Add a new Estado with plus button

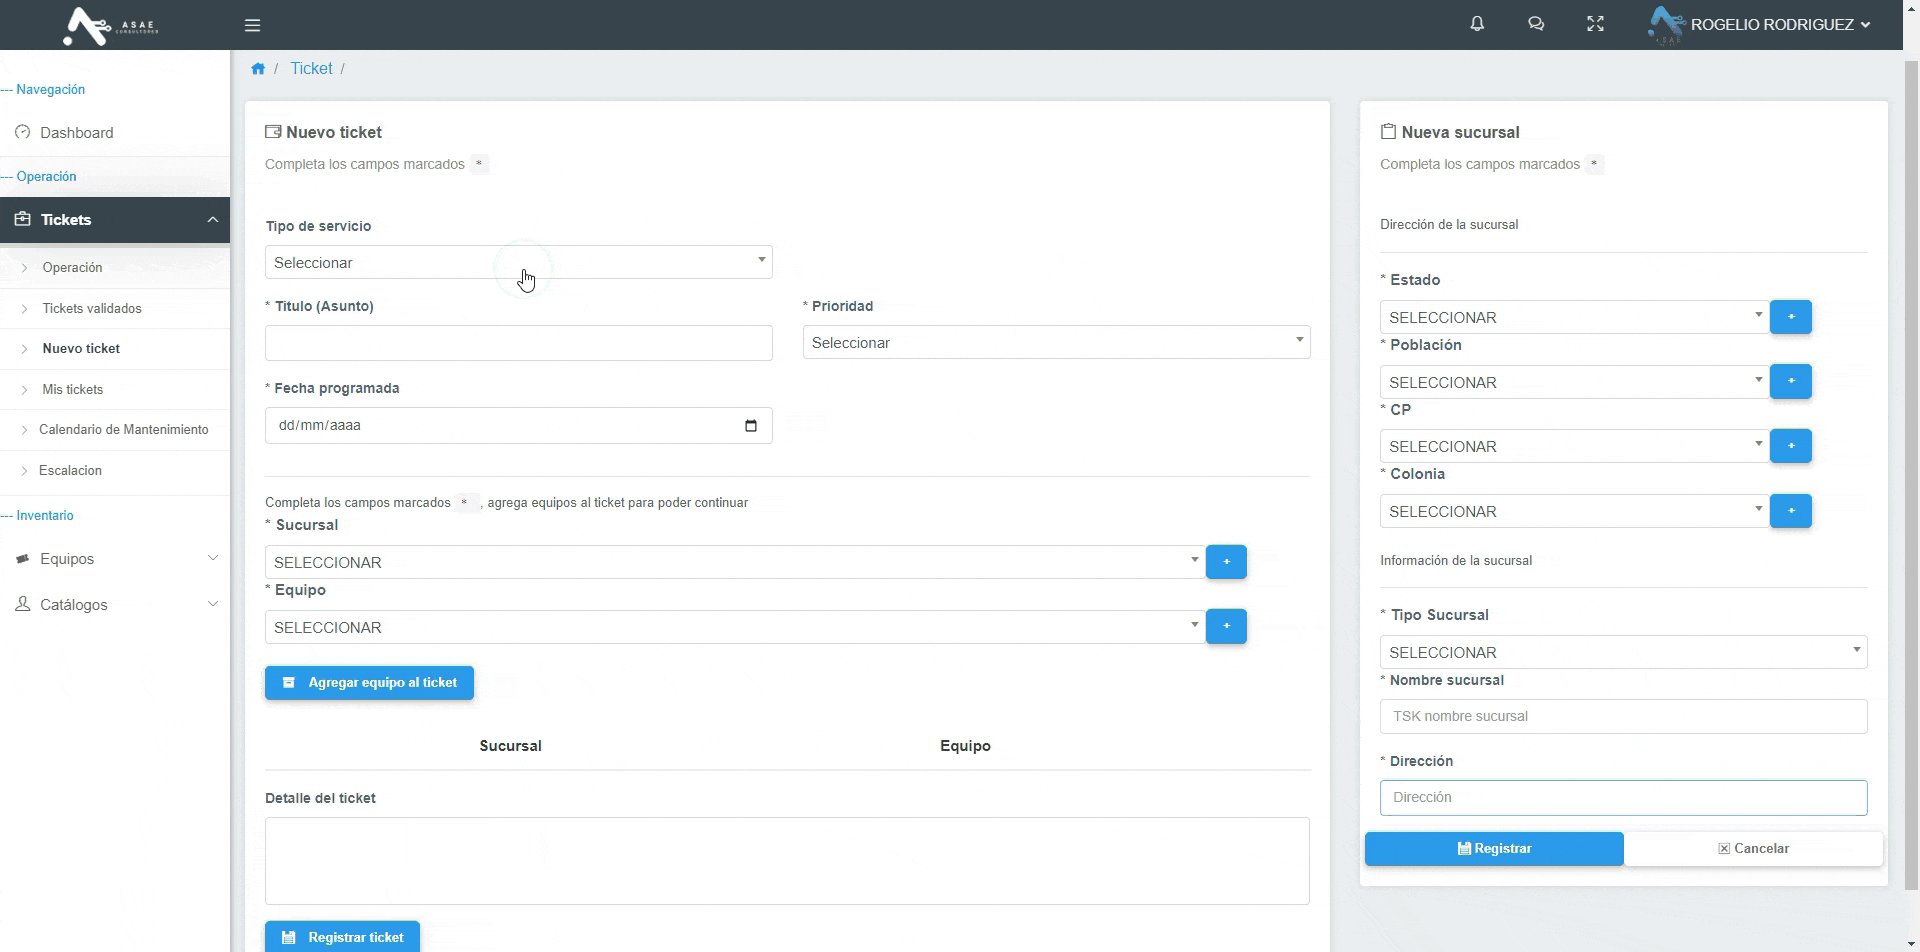point(1790,317)
